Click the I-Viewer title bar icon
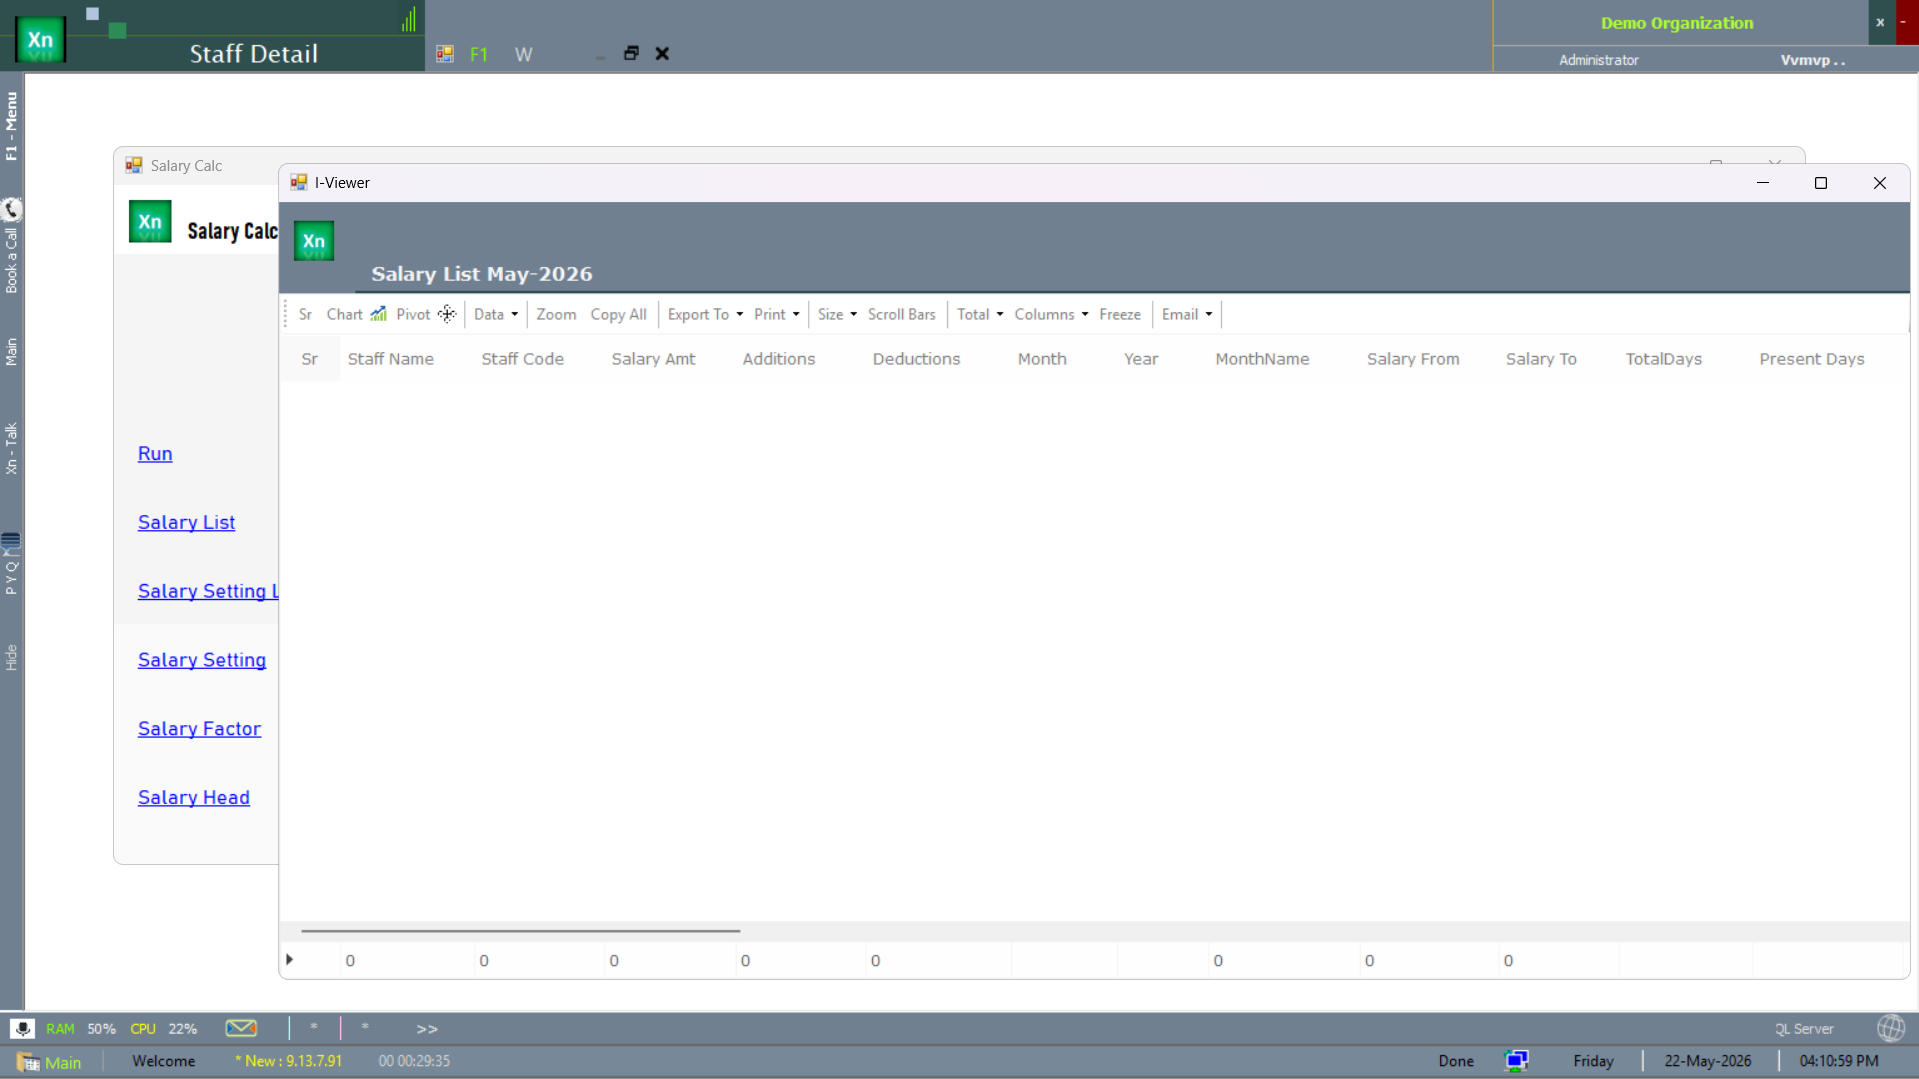Image resolution: width=1919 pixels, height=1079 pixels. pos(298,182)
